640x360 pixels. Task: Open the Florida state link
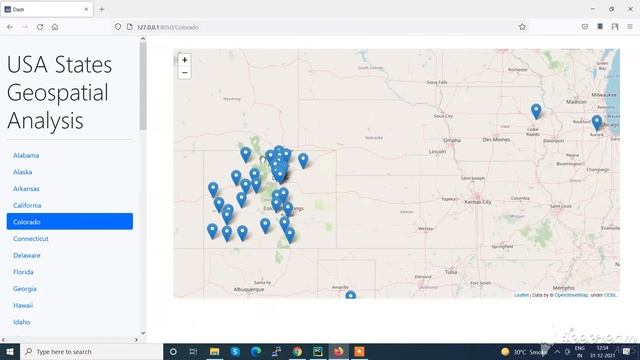coord(23,272)
